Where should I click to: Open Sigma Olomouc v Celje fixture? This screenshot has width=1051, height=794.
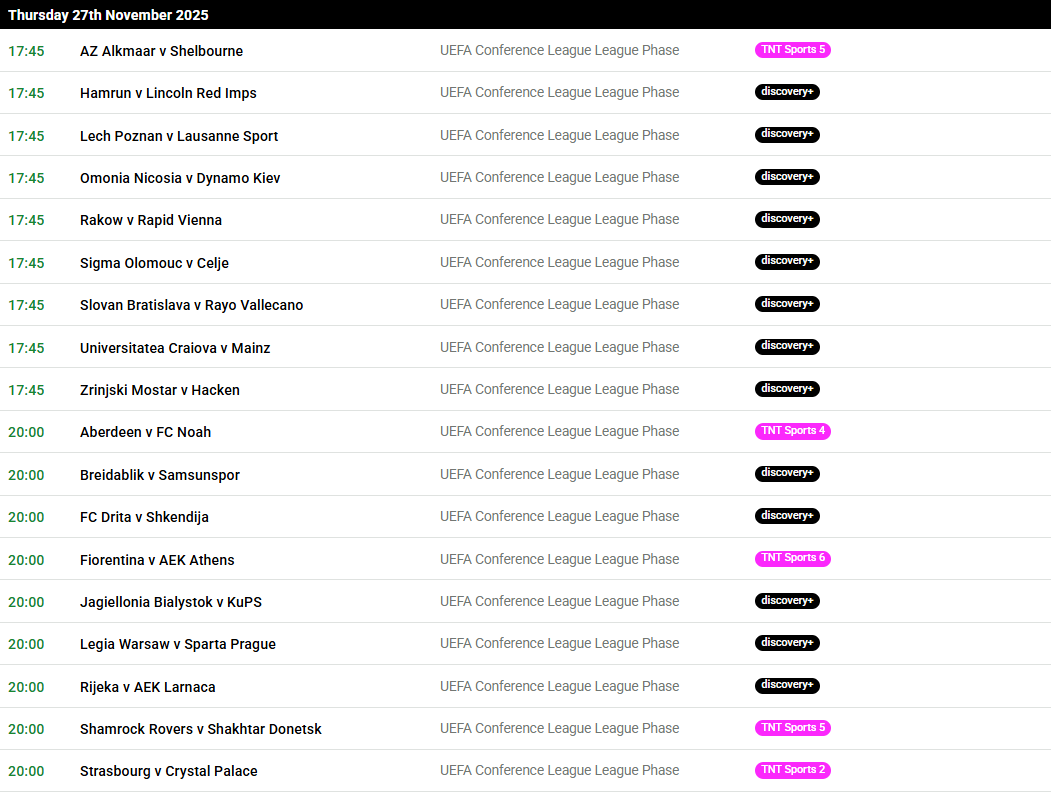pos(154,263)
